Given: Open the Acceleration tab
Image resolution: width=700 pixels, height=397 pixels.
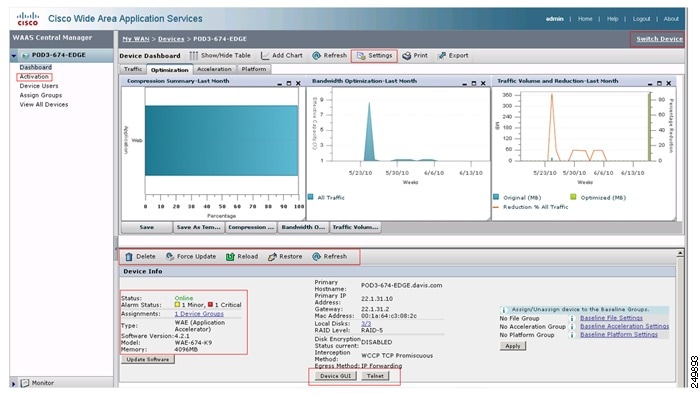Looking at the screenshot, I should [214, 69].
